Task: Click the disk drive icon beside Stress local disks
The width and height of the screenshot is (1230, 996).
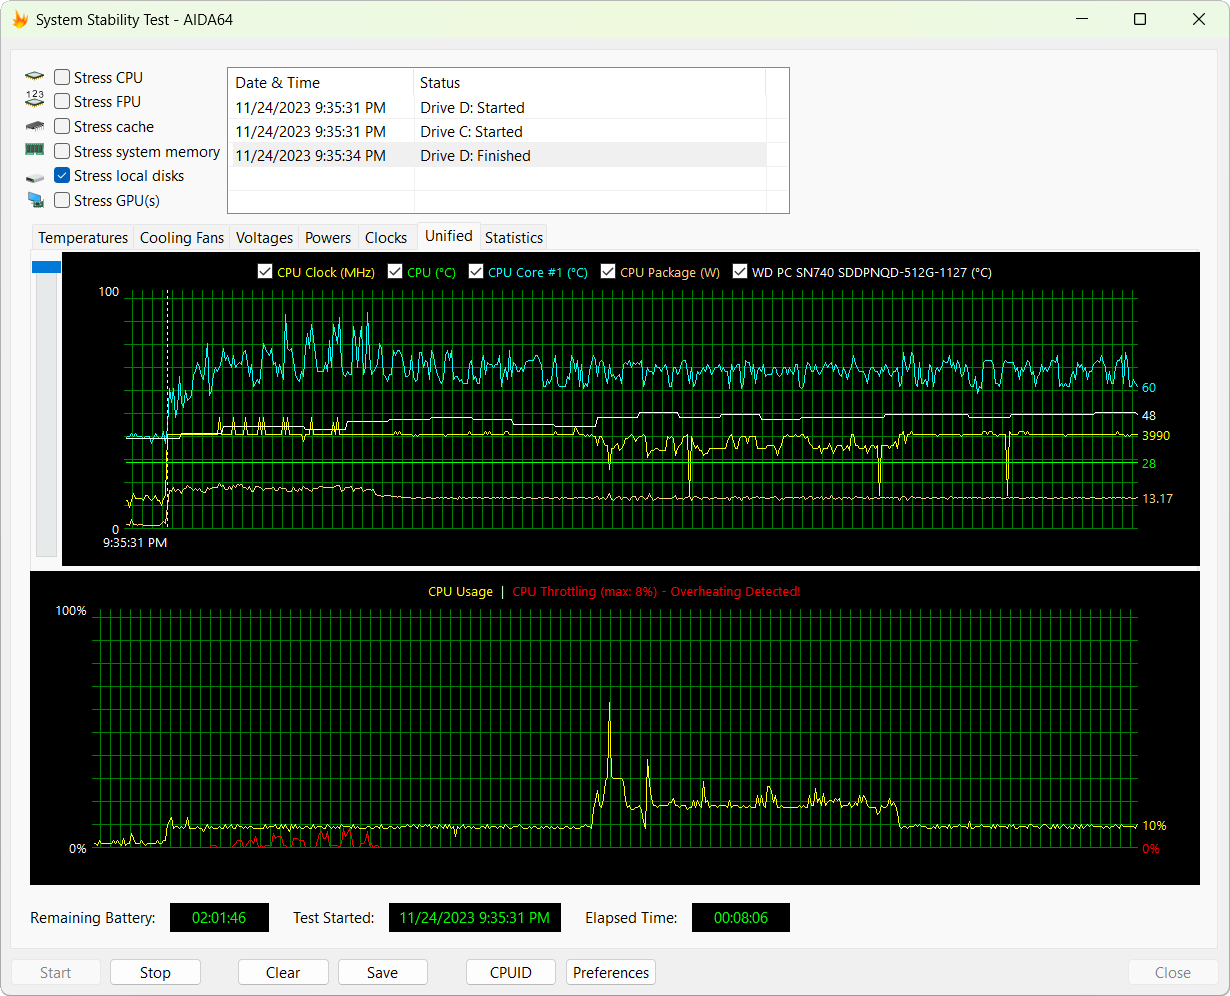Action: [35, 177]
